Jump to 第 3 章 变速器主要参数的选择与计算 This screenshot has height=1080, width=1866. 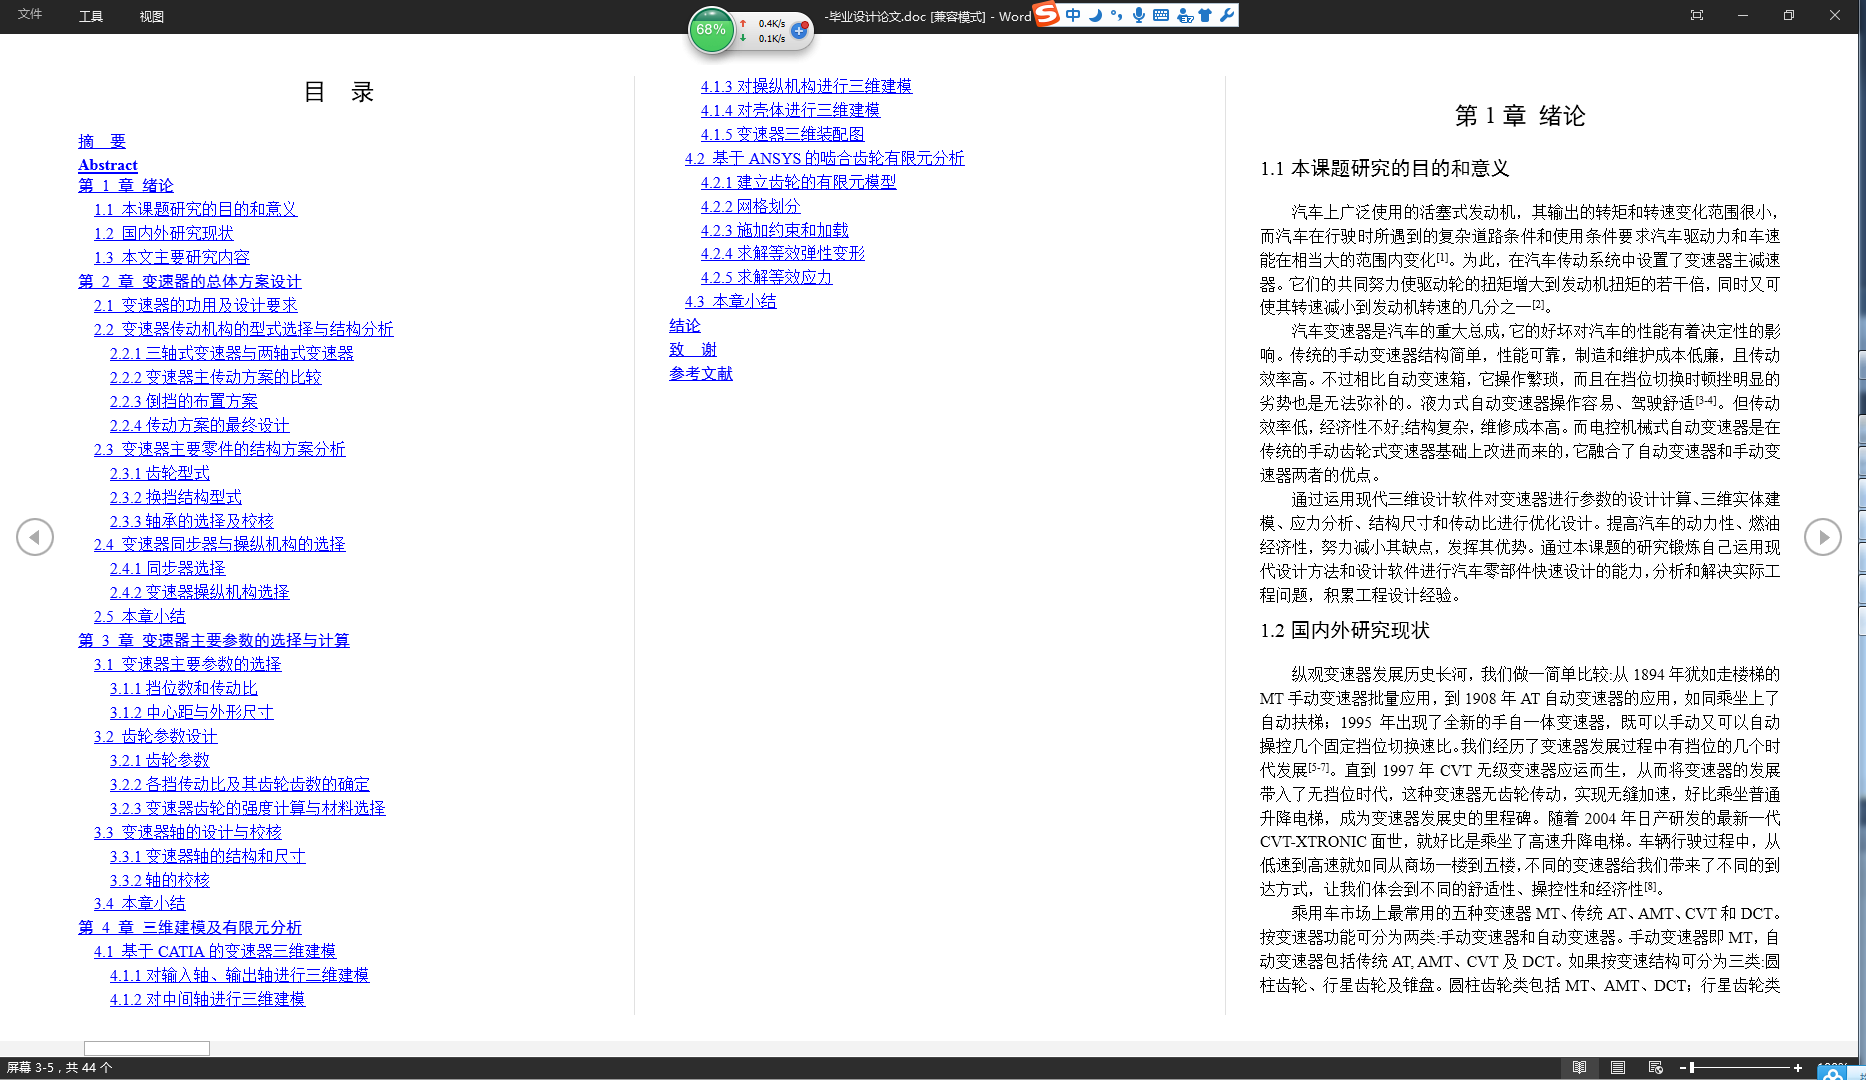pyautogui.click(x=214, y=640)
